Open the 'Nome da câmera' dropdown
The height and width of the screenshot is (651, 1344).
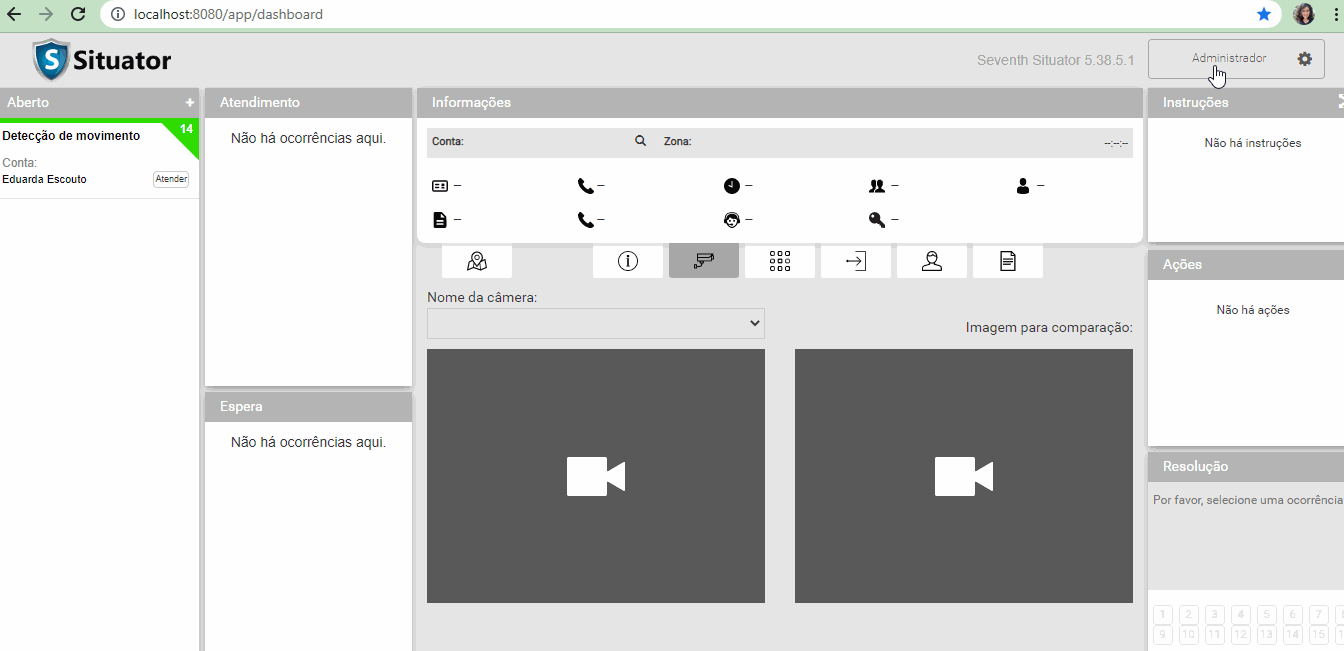[596, 323]
